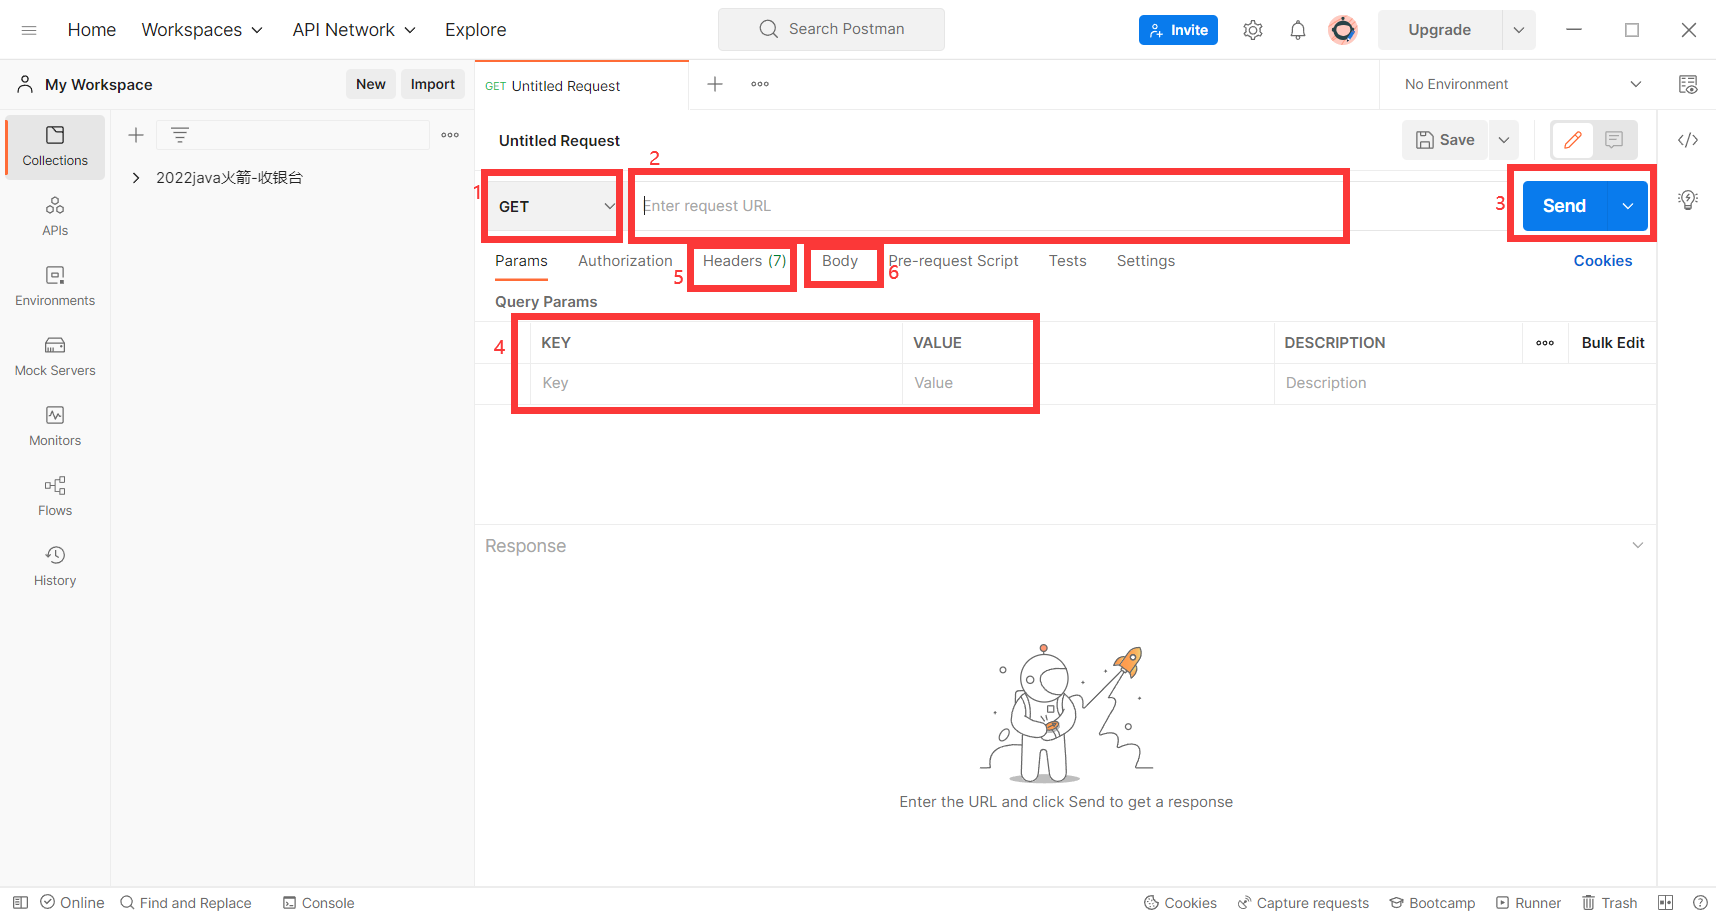
Task: Open Save options dropdown arrow
Action: [1504, 140]
